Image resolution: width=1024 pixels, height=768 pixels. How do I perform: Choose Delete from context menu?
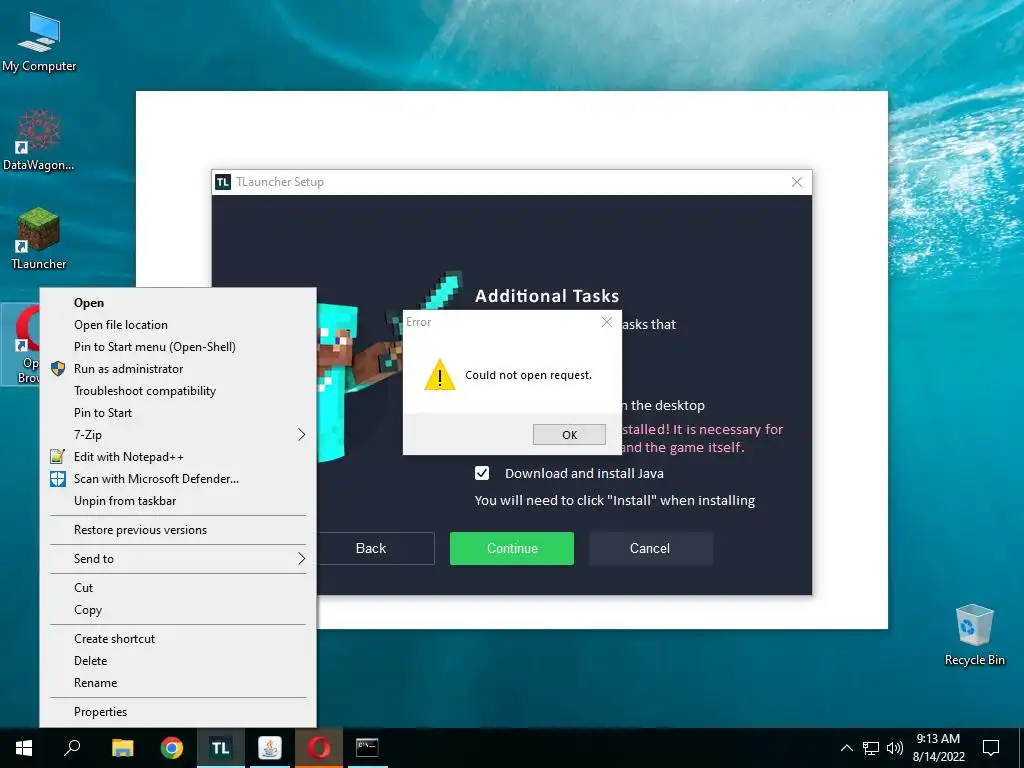(178, 661)
